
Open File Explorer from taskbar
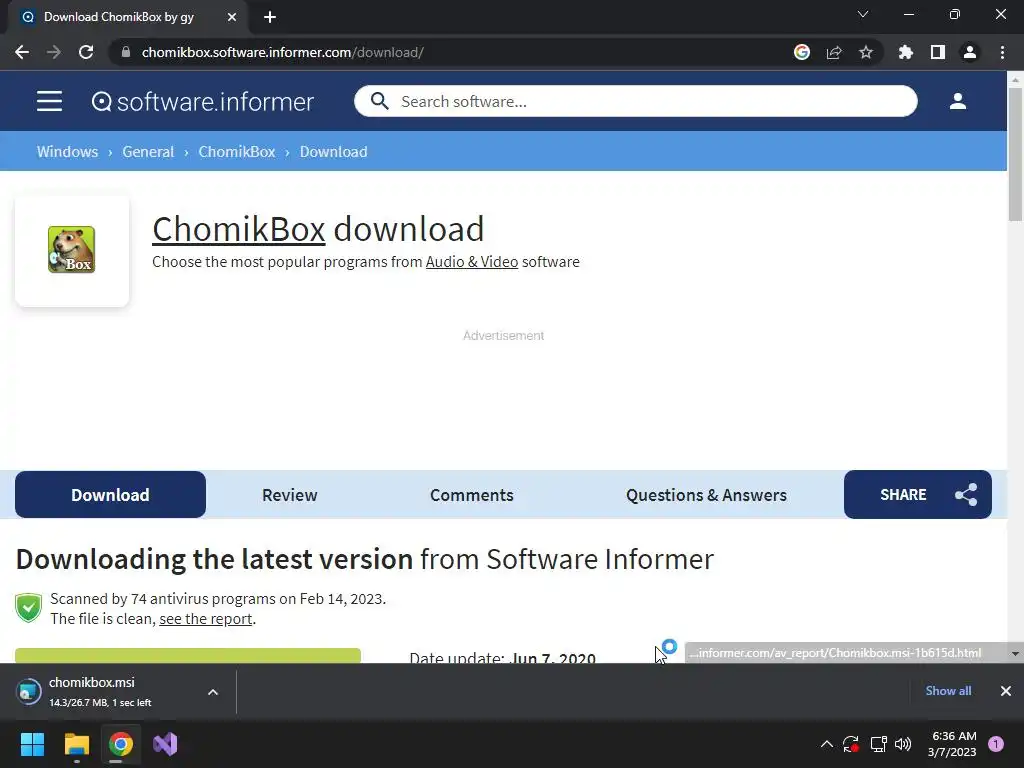[x=76, y=744]
